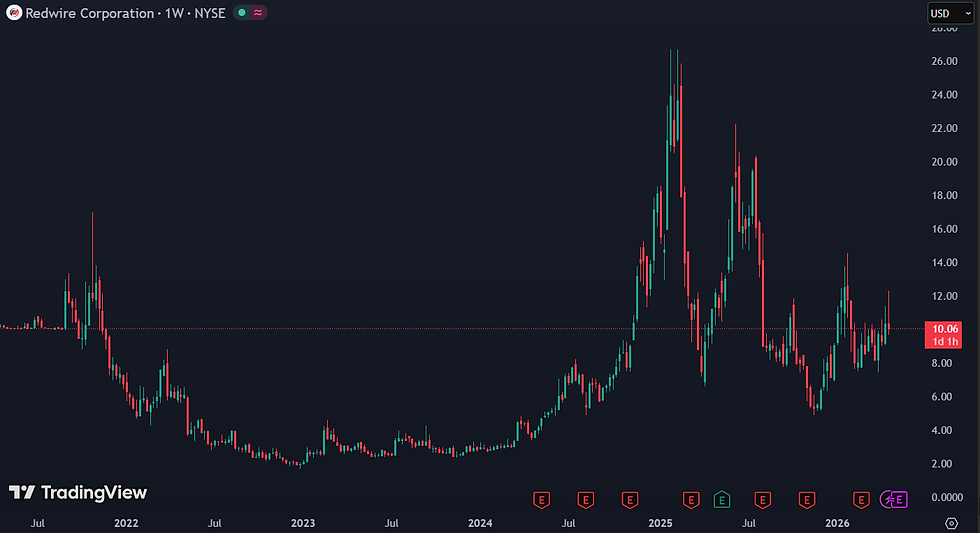
Task: Click the Redwire Corporation symbol title
Action: (89, 13)
